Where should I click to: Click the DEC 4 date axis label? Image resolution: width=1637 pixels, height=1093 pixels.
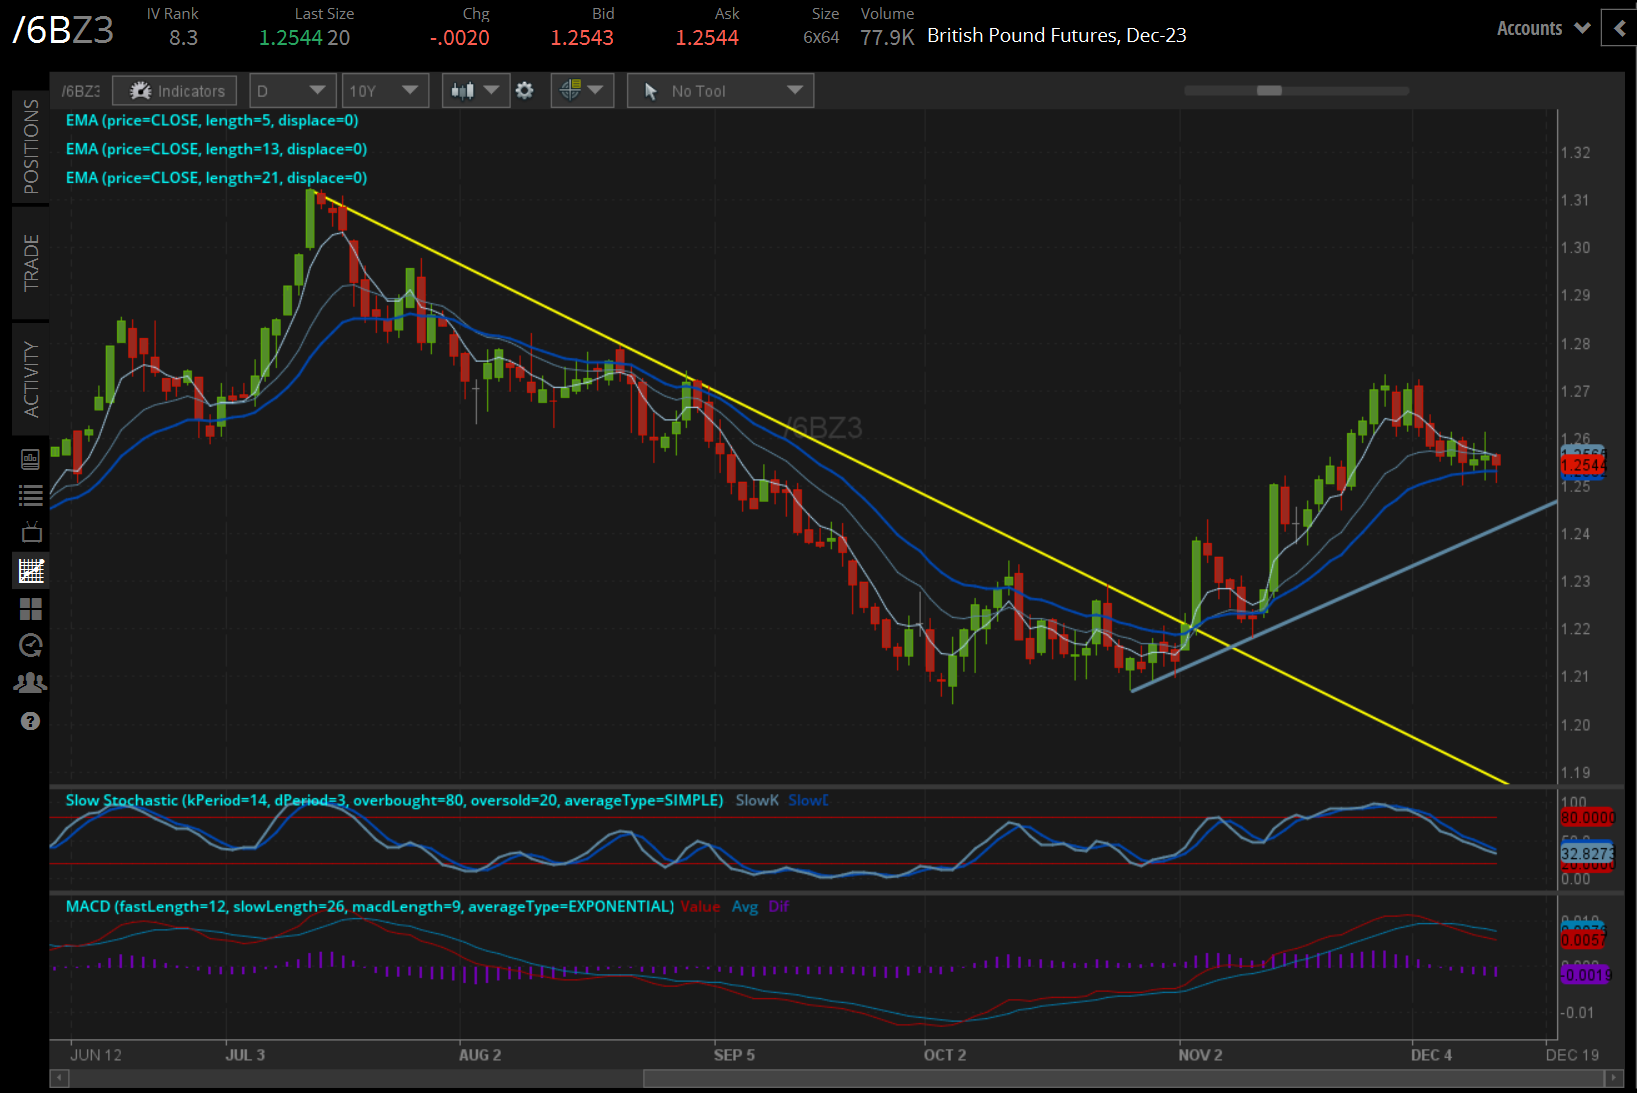pos(1431,1055)
